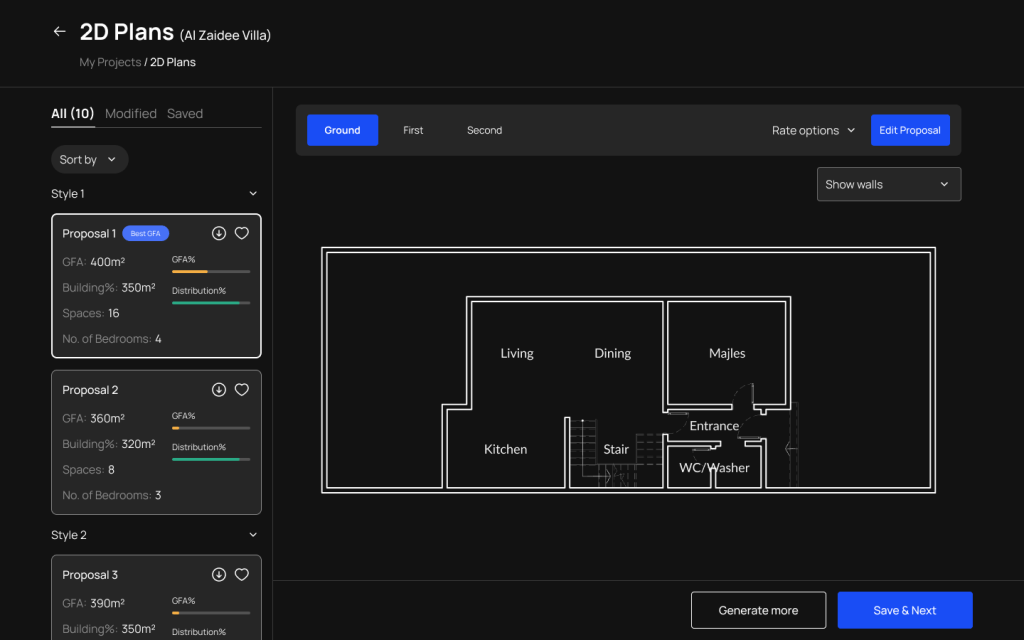Image resolution: width=1024 pixels, height=640 pixels.
Task: Click the back arrow beside 2D Plans
Action: pyautogui.click(x=59, y=32)
